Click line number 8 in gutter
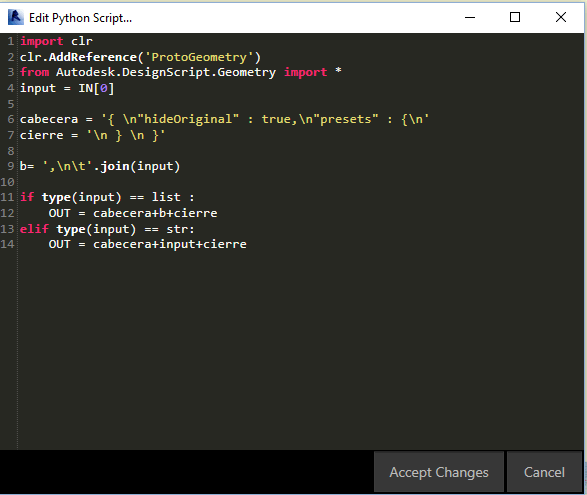 coord(11,151)
